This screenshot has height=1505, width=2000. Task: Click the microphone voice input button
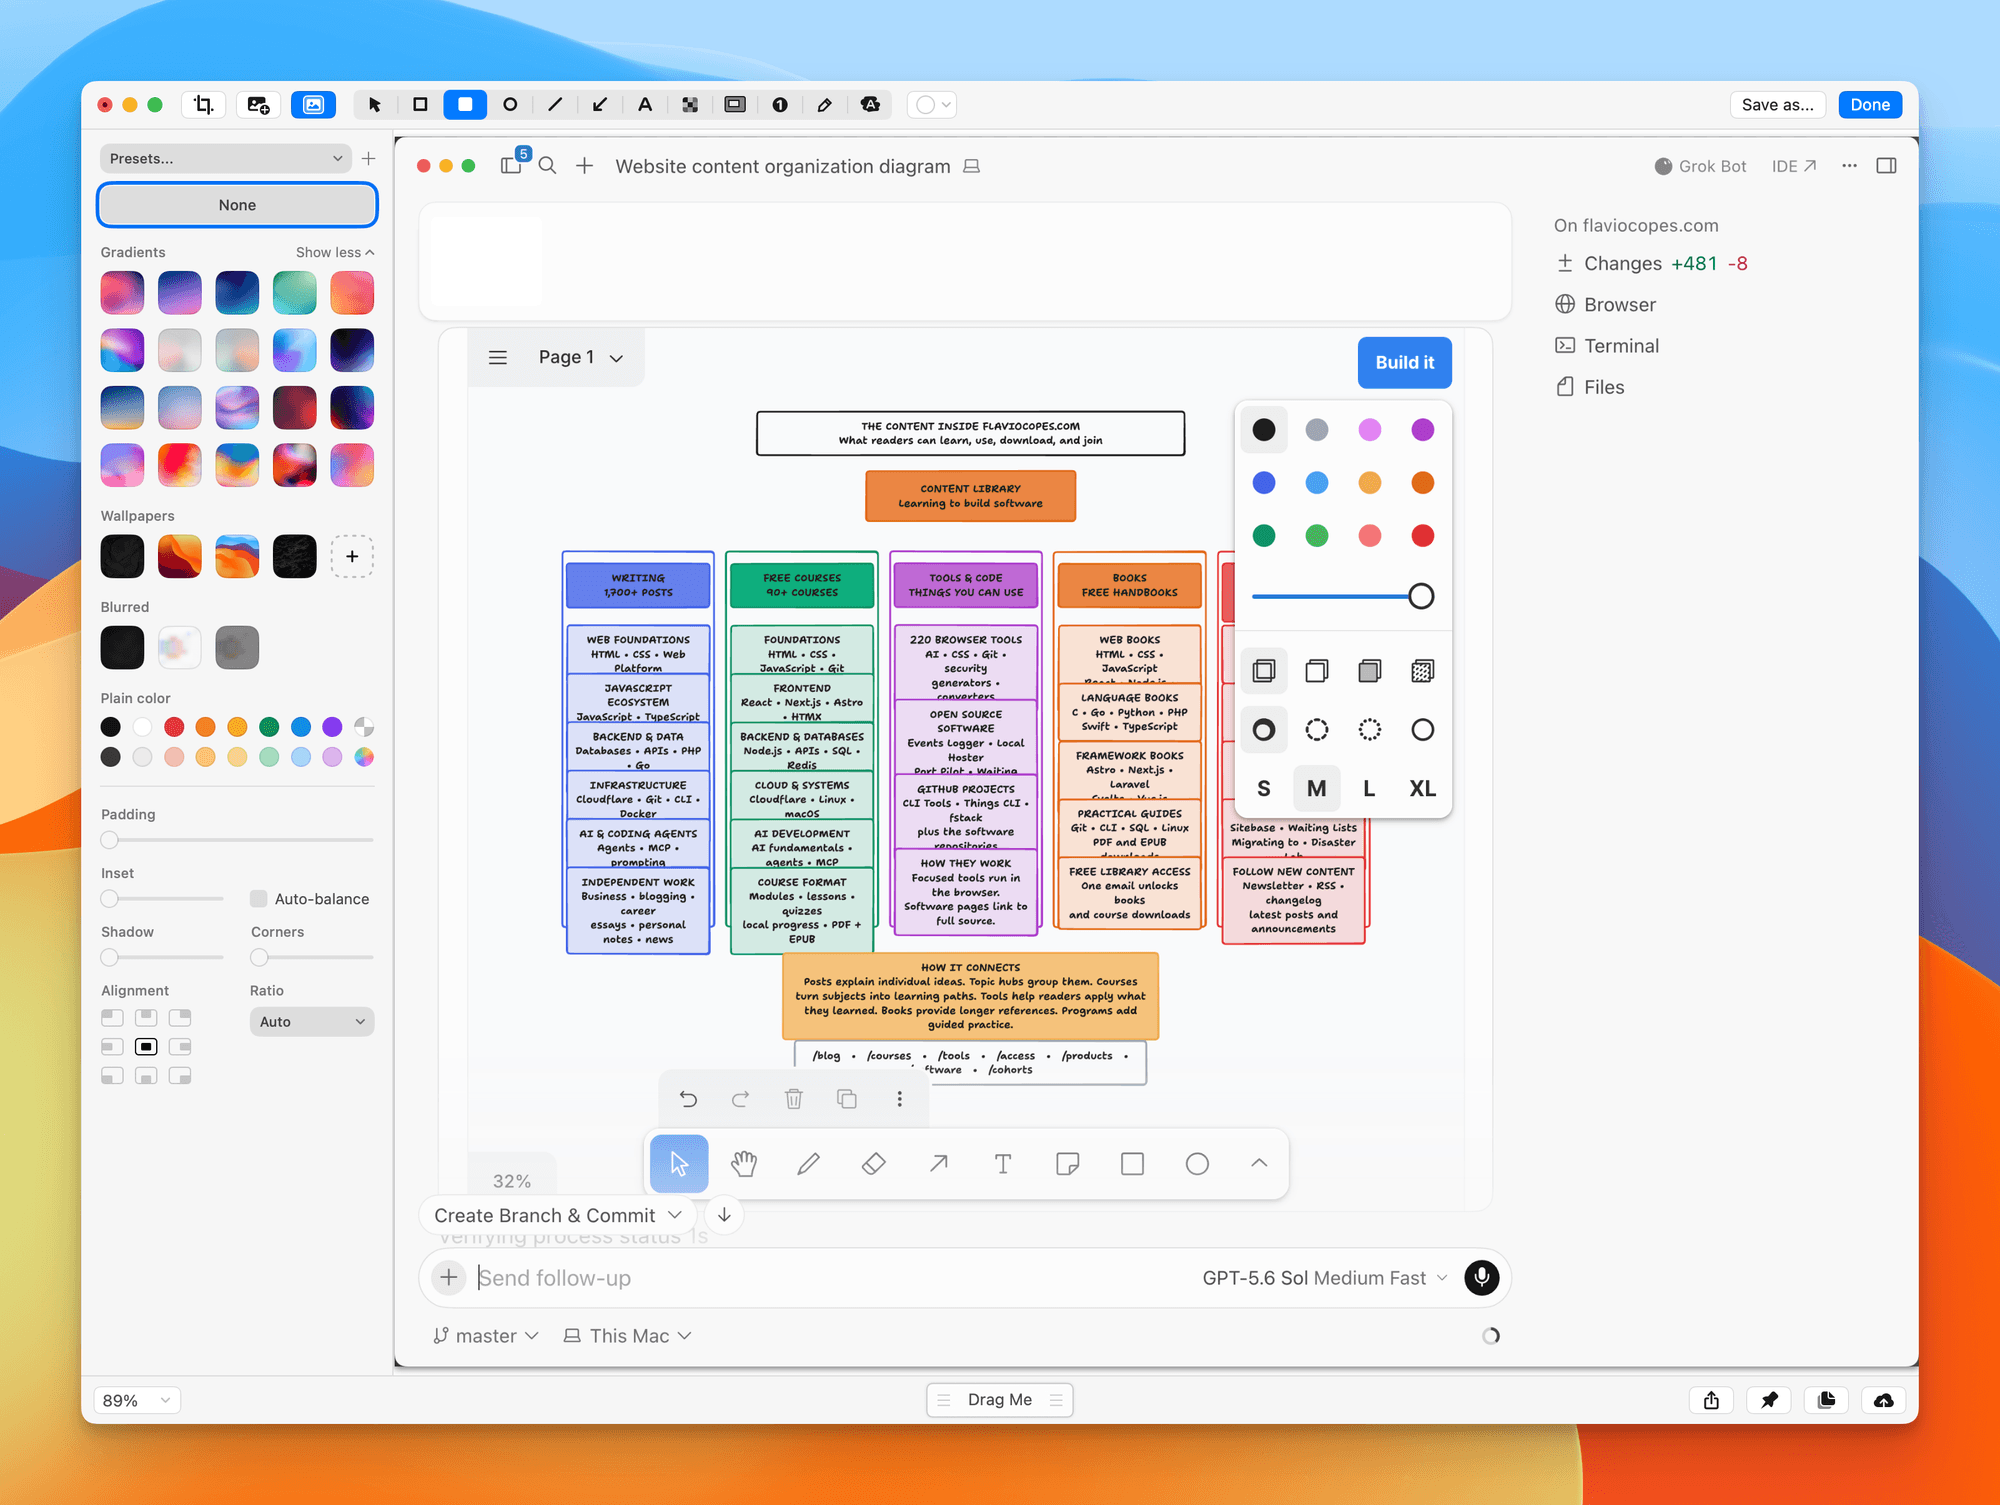pyautogui.click(x=1482, y=1278)
